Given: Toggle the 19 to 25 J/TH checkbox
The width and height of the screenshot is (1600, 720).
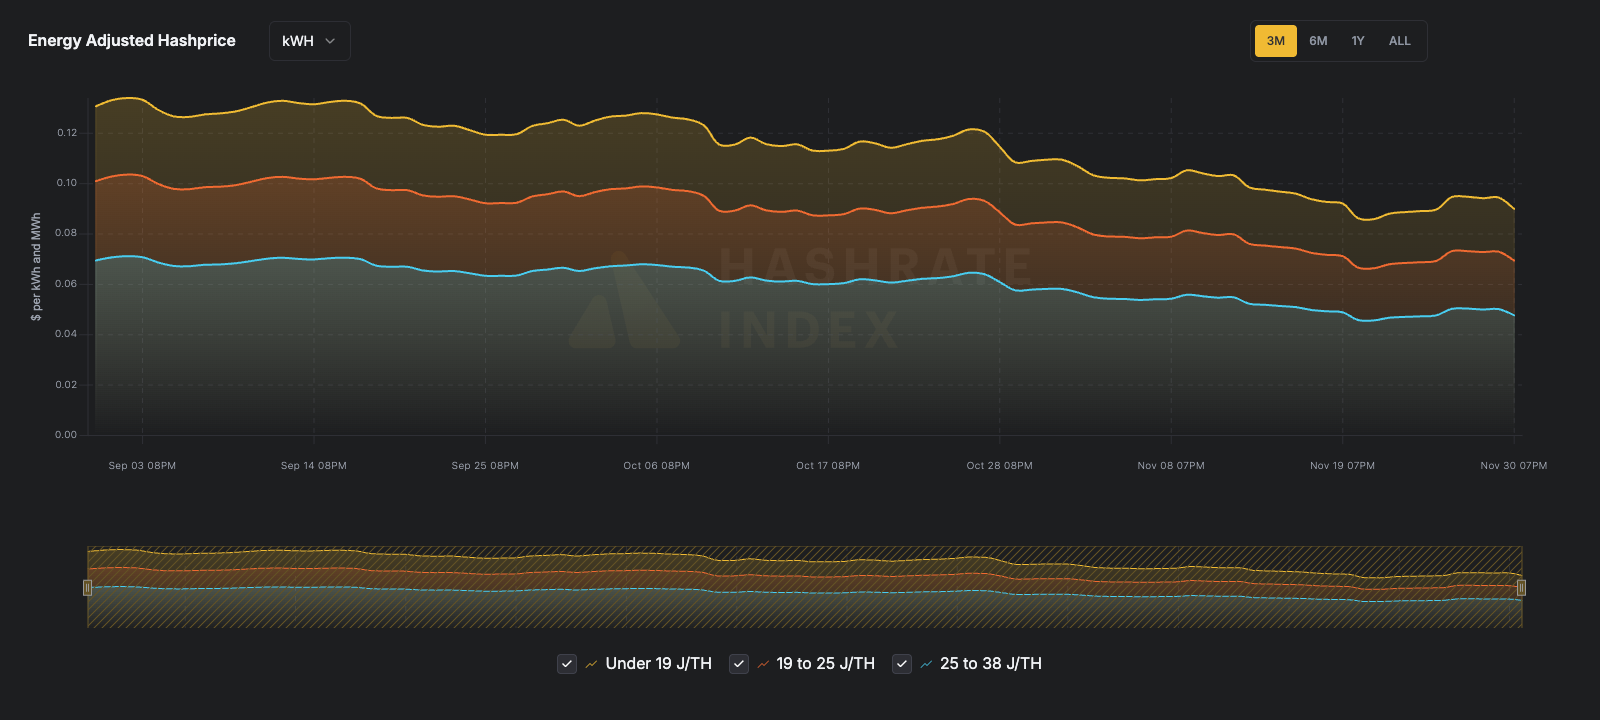Looking at the screenshot, I should (739, 664).
